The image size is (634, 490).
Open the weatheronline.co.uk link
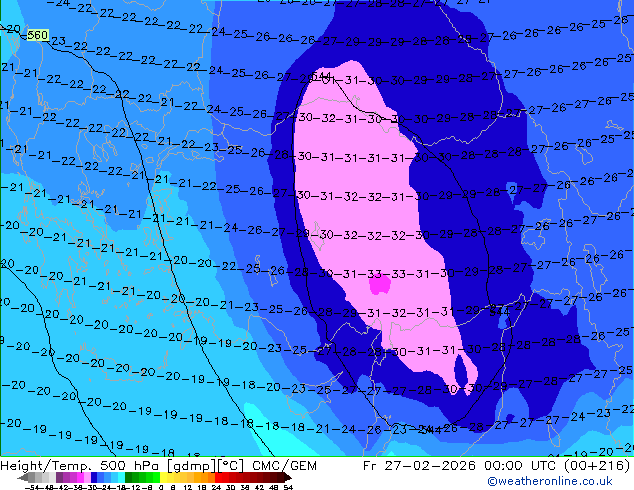coord(550,481)
